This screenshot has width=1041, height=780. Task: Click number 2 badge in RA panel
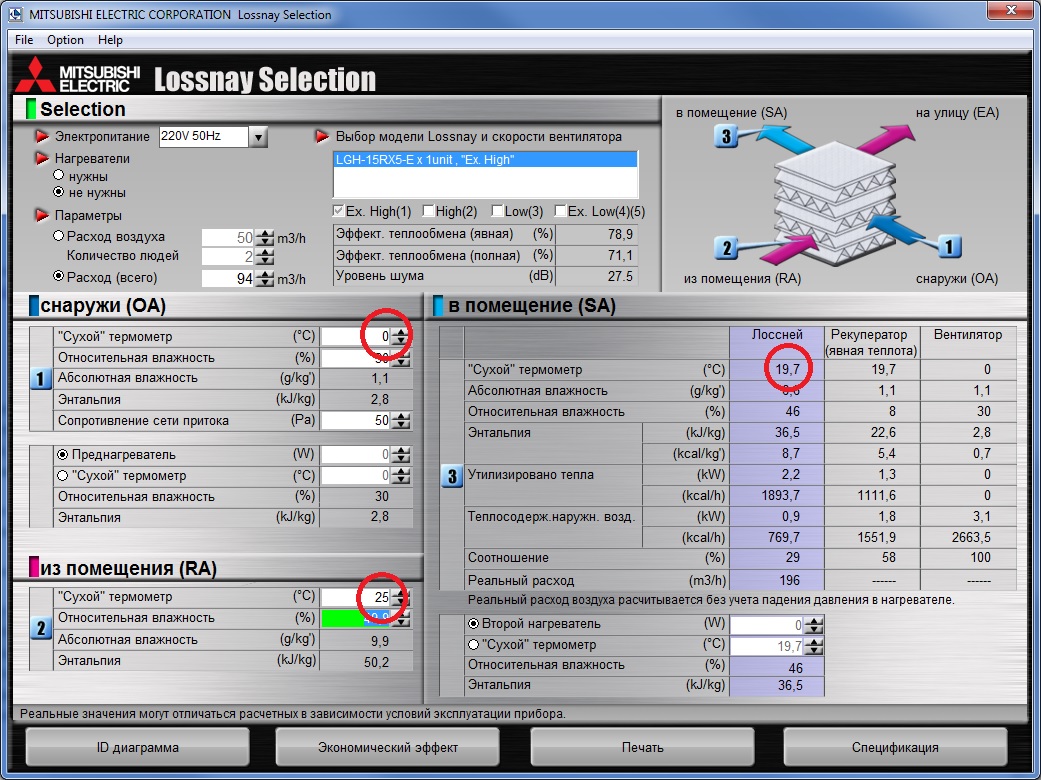pyautogui.click(x=40, y=628)
